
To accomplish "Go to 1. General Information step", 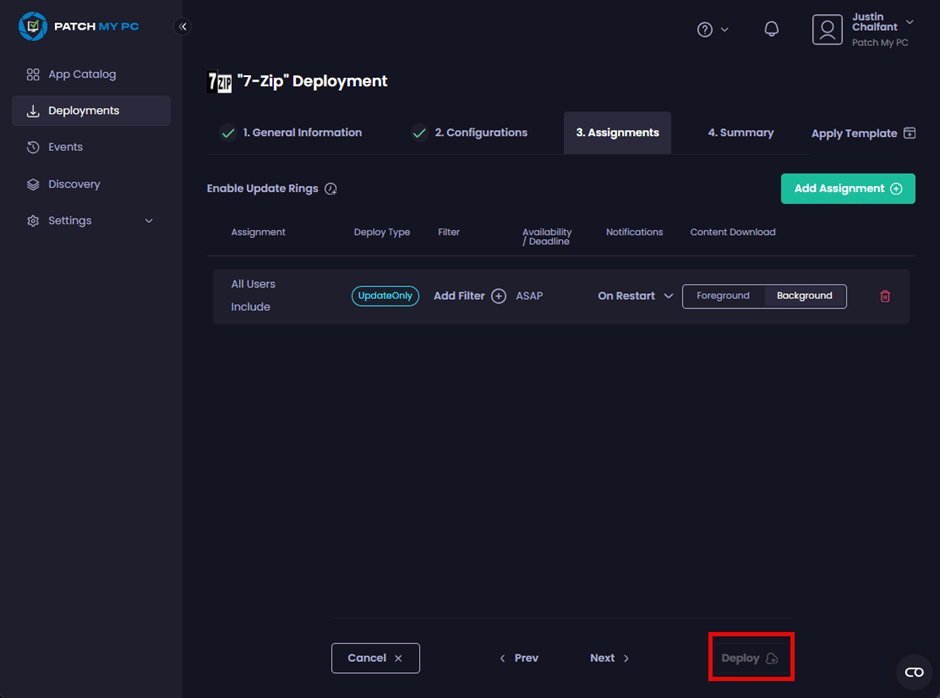I will click(x=291, y=133).
